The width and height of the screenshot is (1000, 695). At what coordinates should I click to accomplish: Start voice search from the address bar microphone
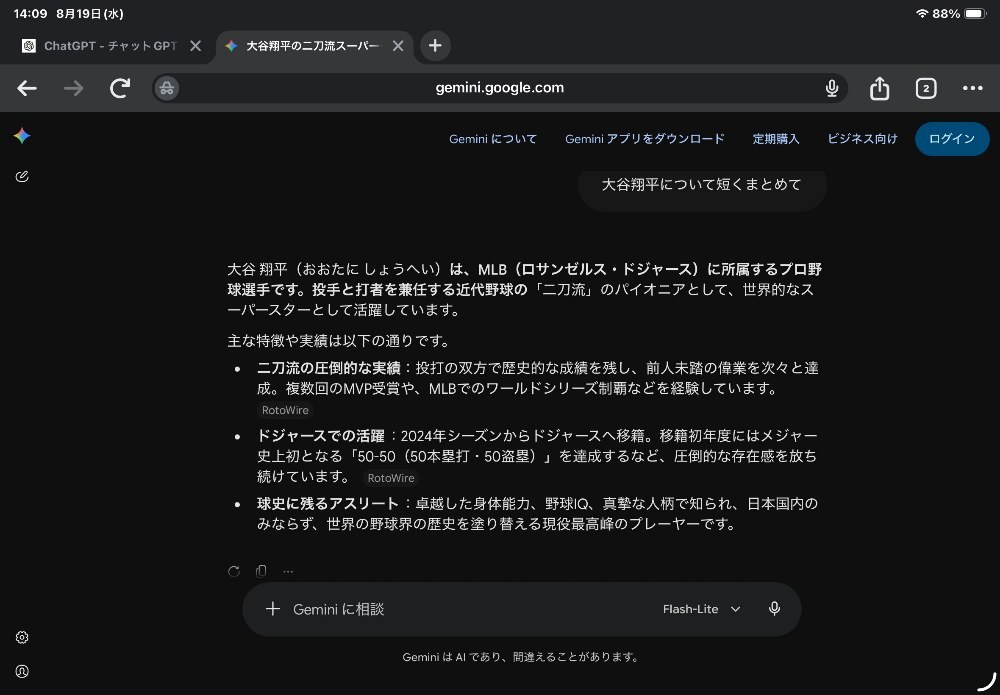click(832, 88)
